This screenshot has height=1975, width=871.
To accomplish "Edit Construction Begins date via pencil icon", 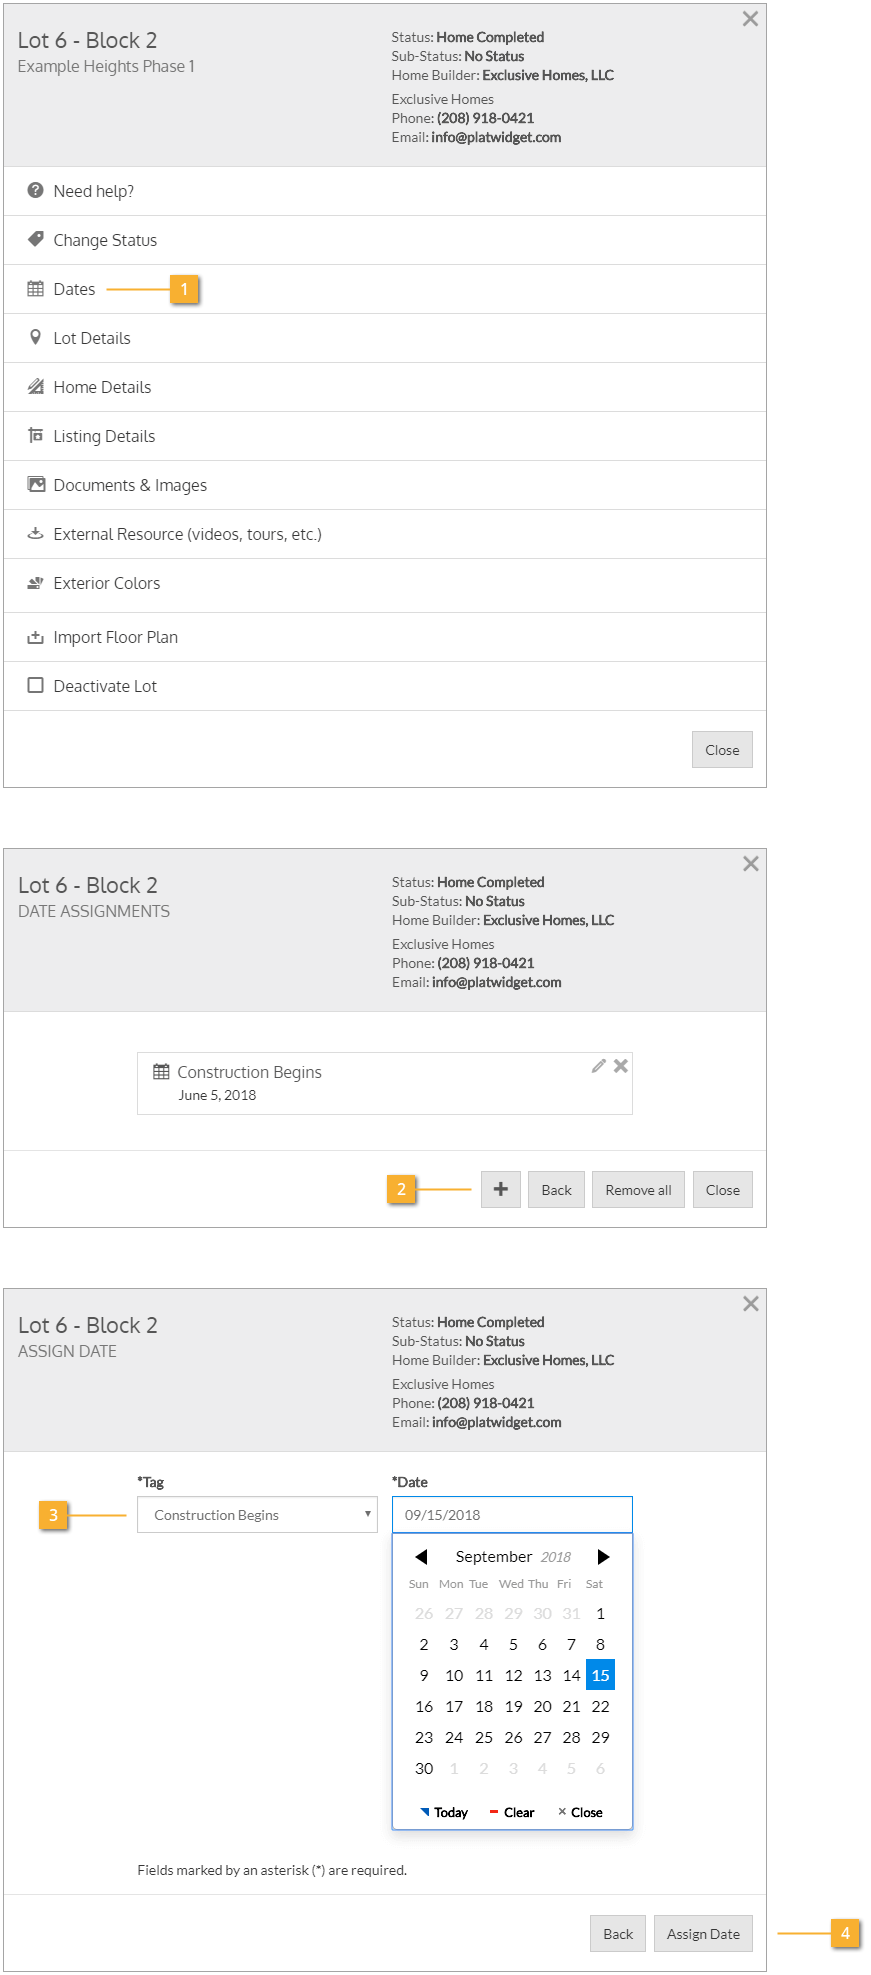I will tap(598, 1066).
